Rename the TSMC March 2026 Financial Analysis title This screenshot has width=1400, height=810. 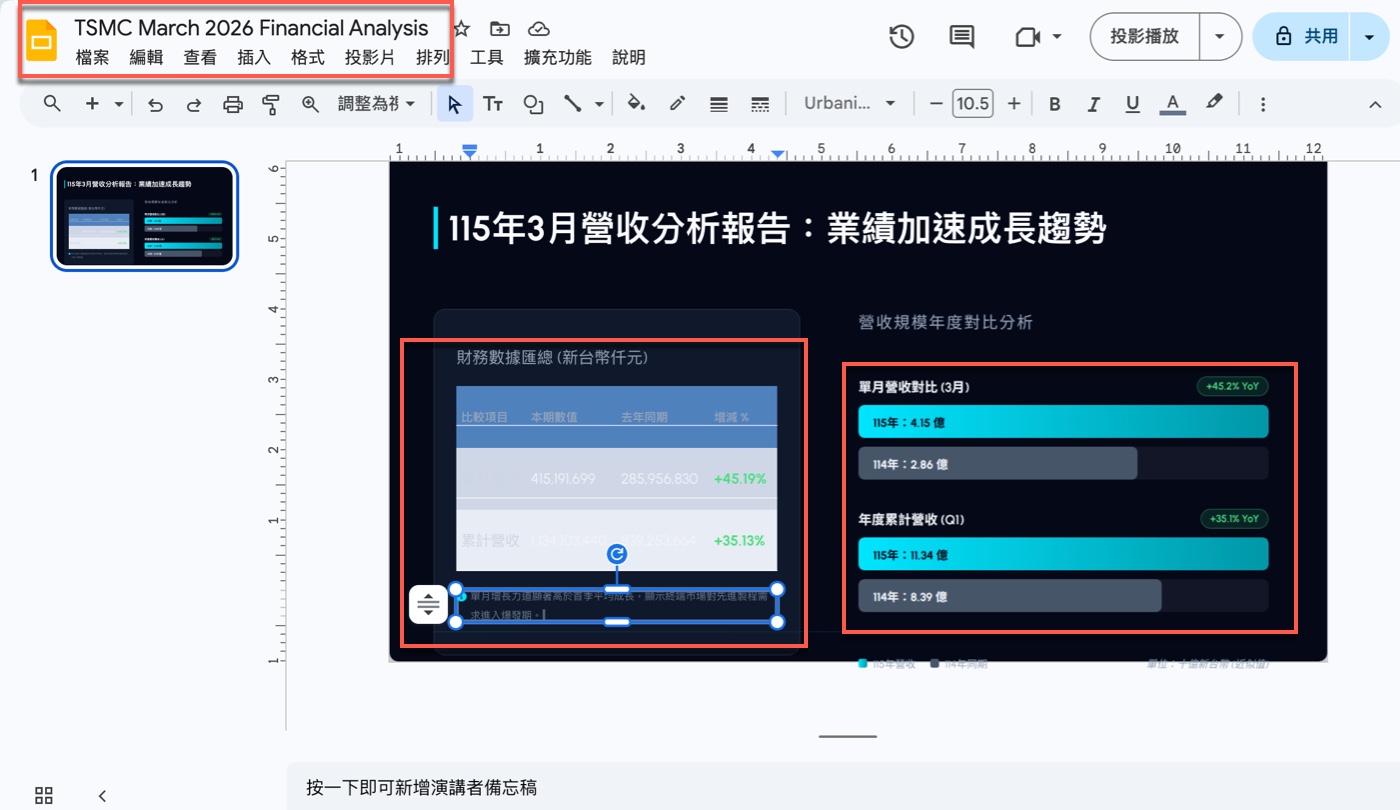251,28
